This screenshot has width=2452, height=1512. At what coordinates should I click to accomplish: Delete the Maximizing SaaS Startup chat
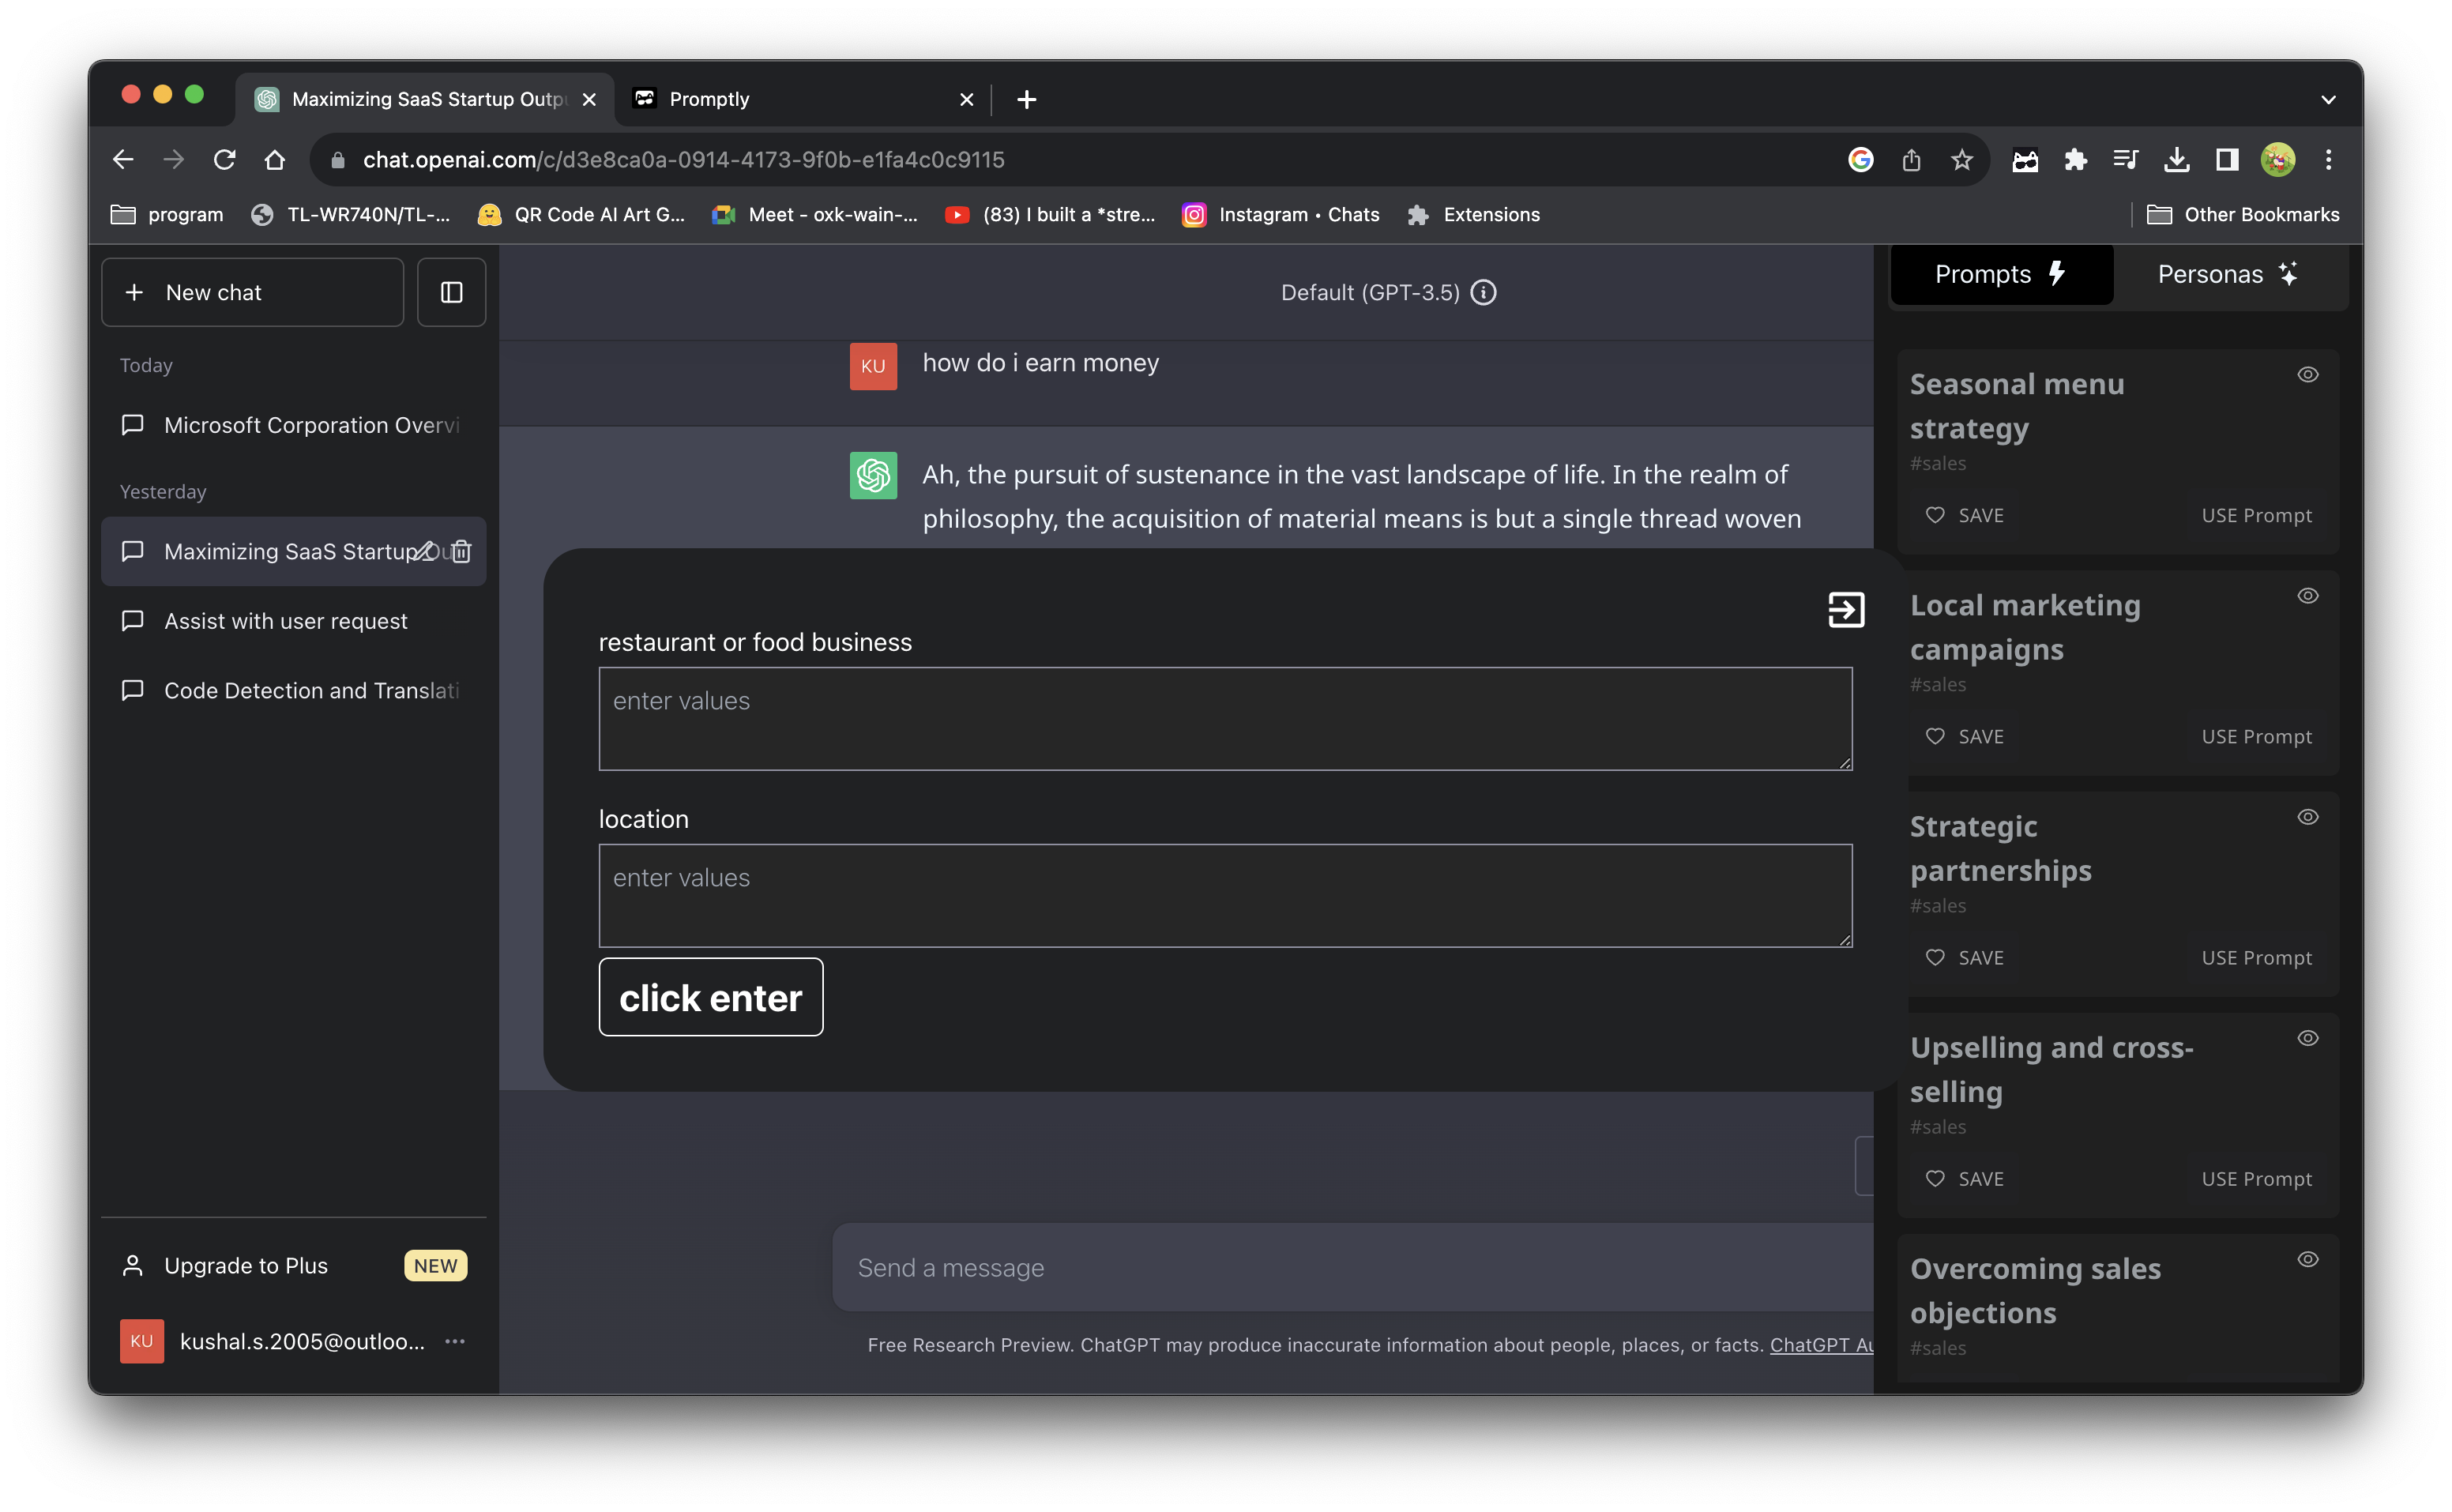[x=461, y=551]
